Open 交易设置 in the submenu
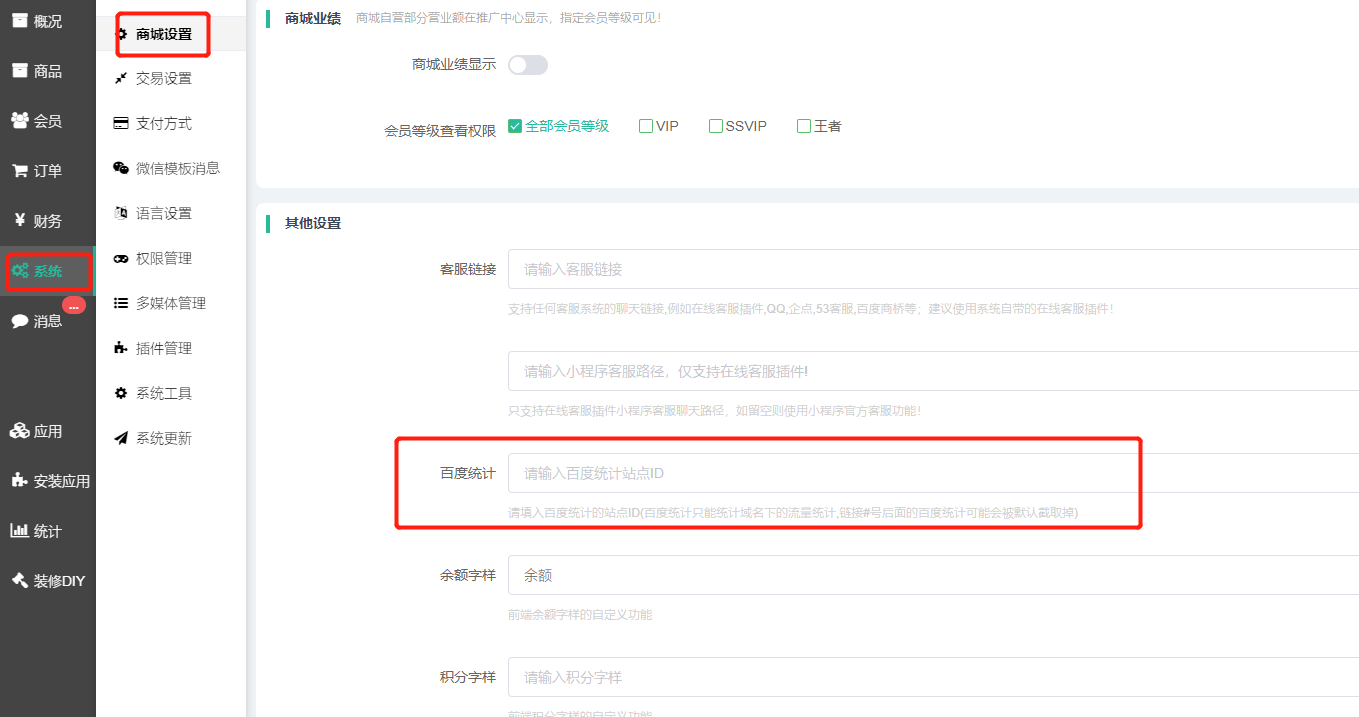 point(163,78)
